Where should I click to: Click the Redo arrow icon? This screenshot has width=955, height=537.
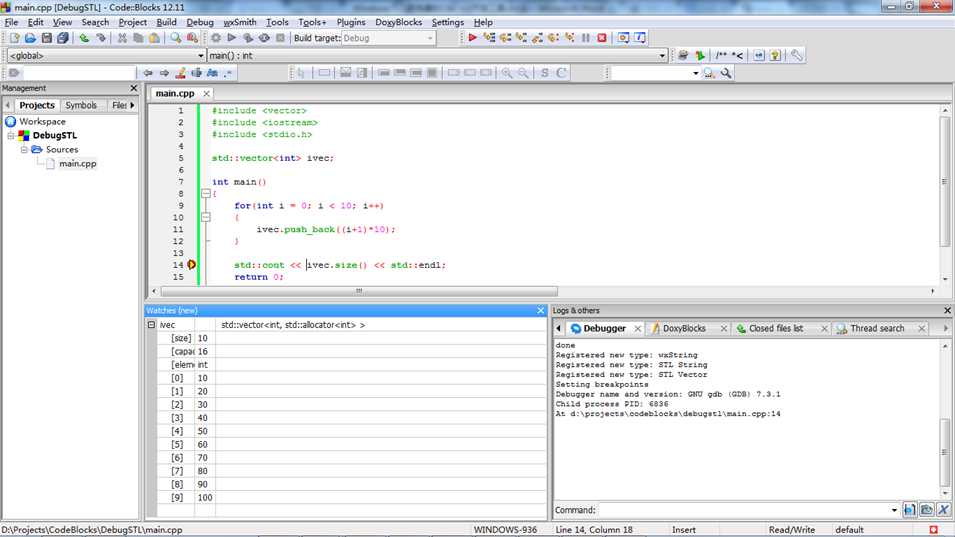point(101,38)
